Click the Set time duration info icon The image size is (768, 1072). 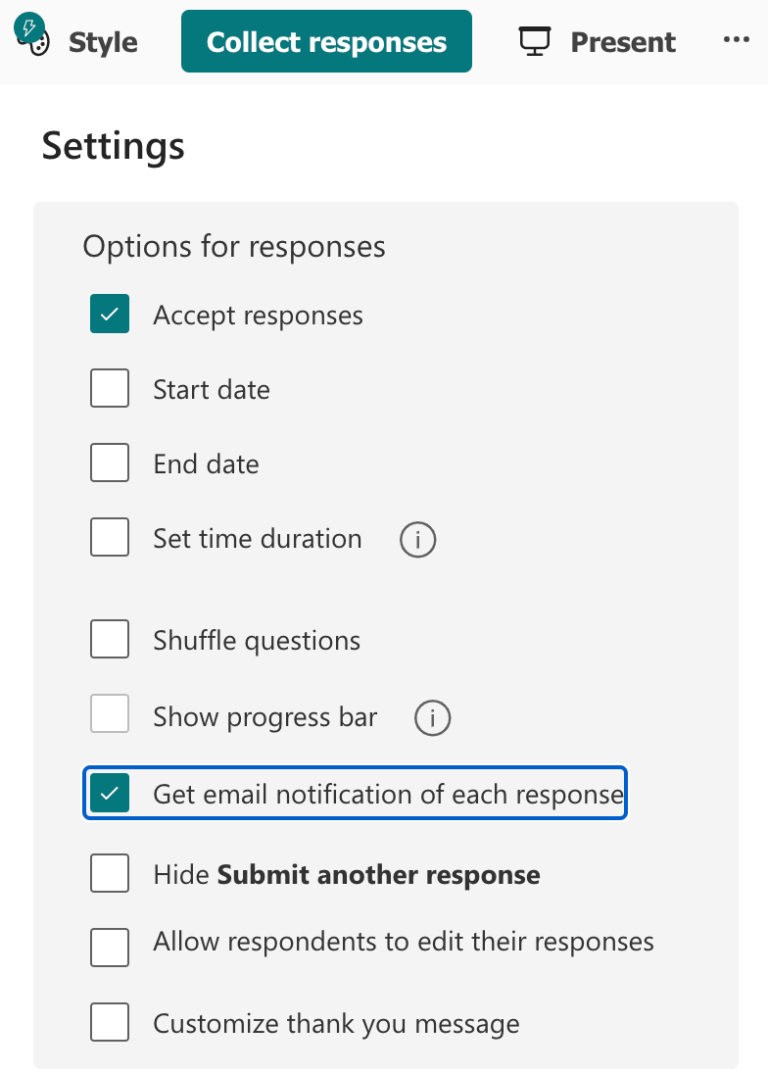click(417, 539)
